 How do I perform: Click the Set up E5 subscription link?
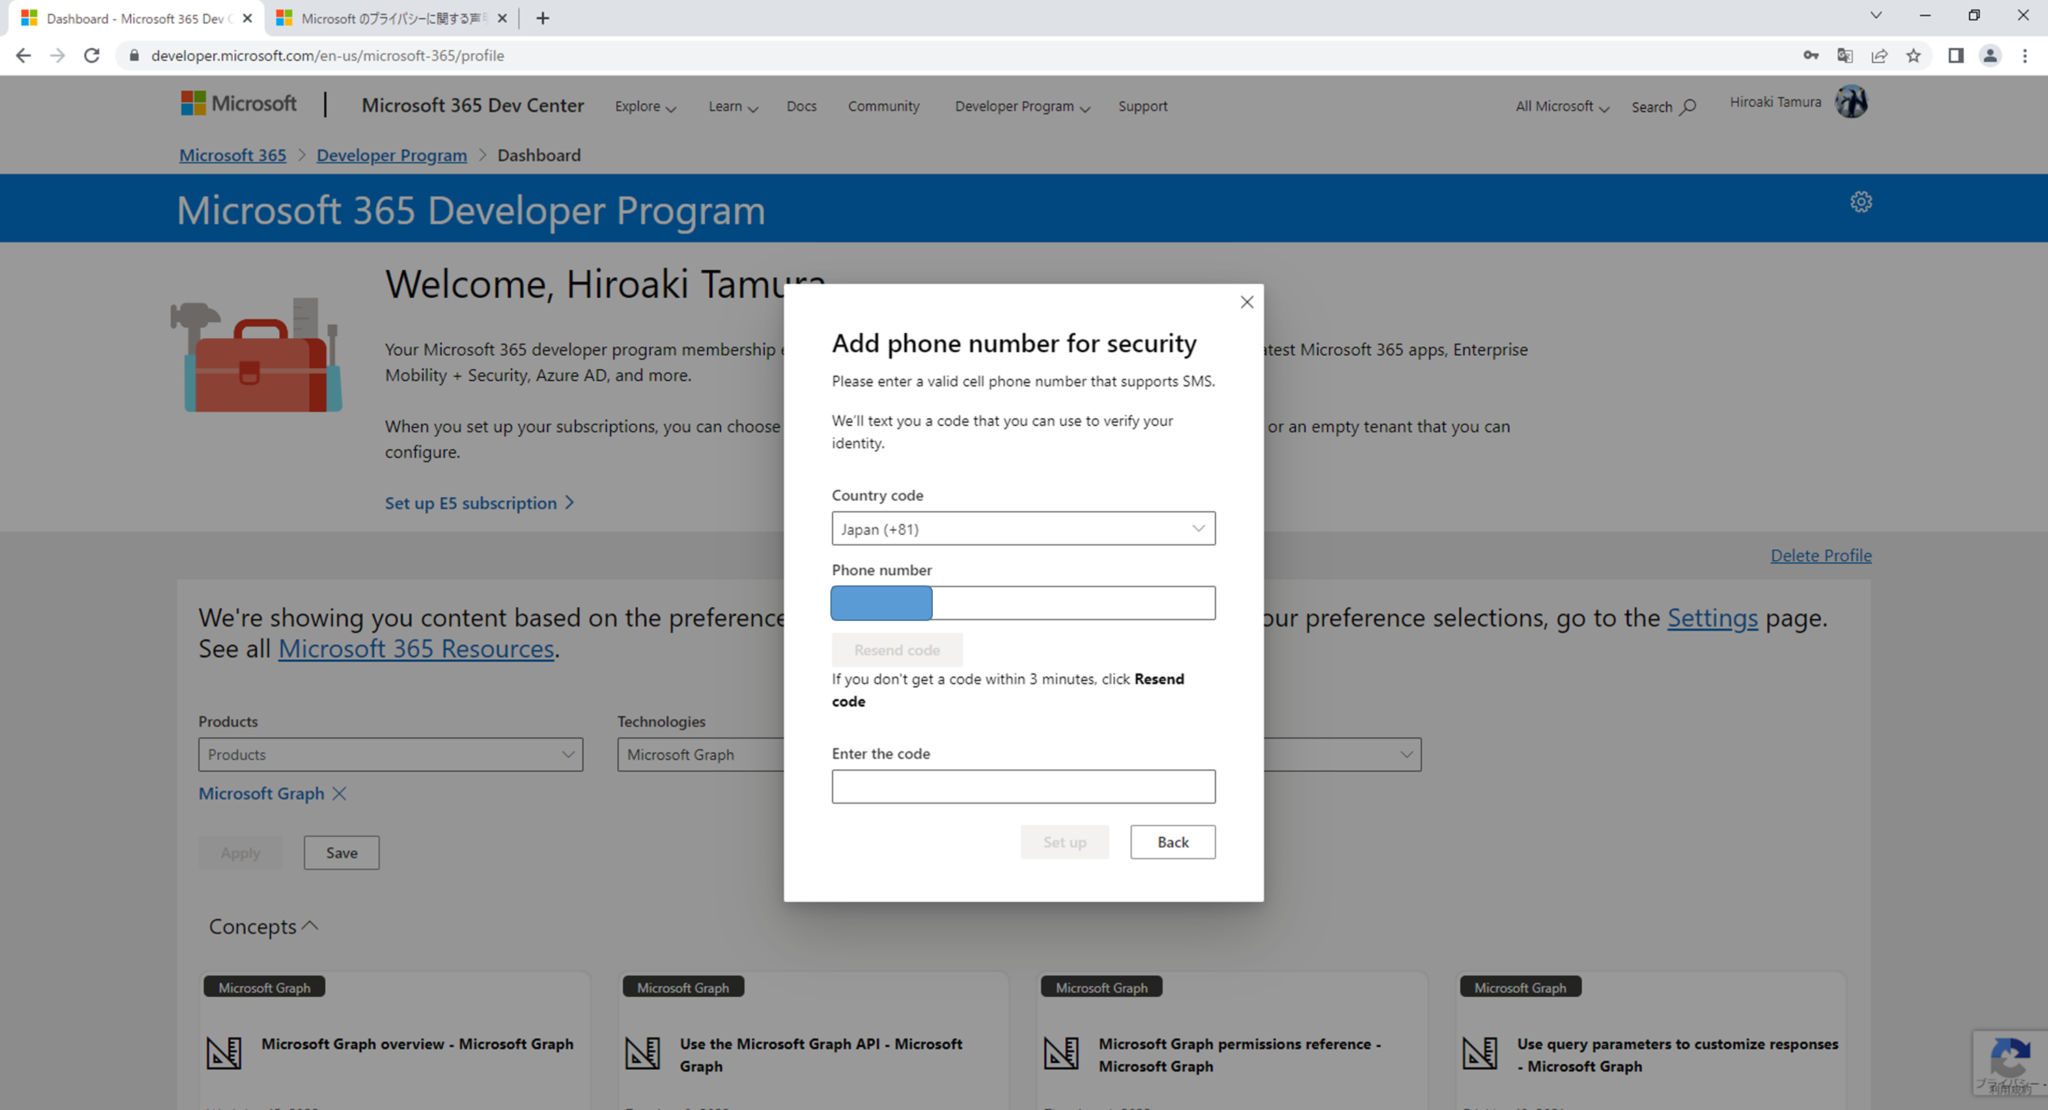click(470, 503)
